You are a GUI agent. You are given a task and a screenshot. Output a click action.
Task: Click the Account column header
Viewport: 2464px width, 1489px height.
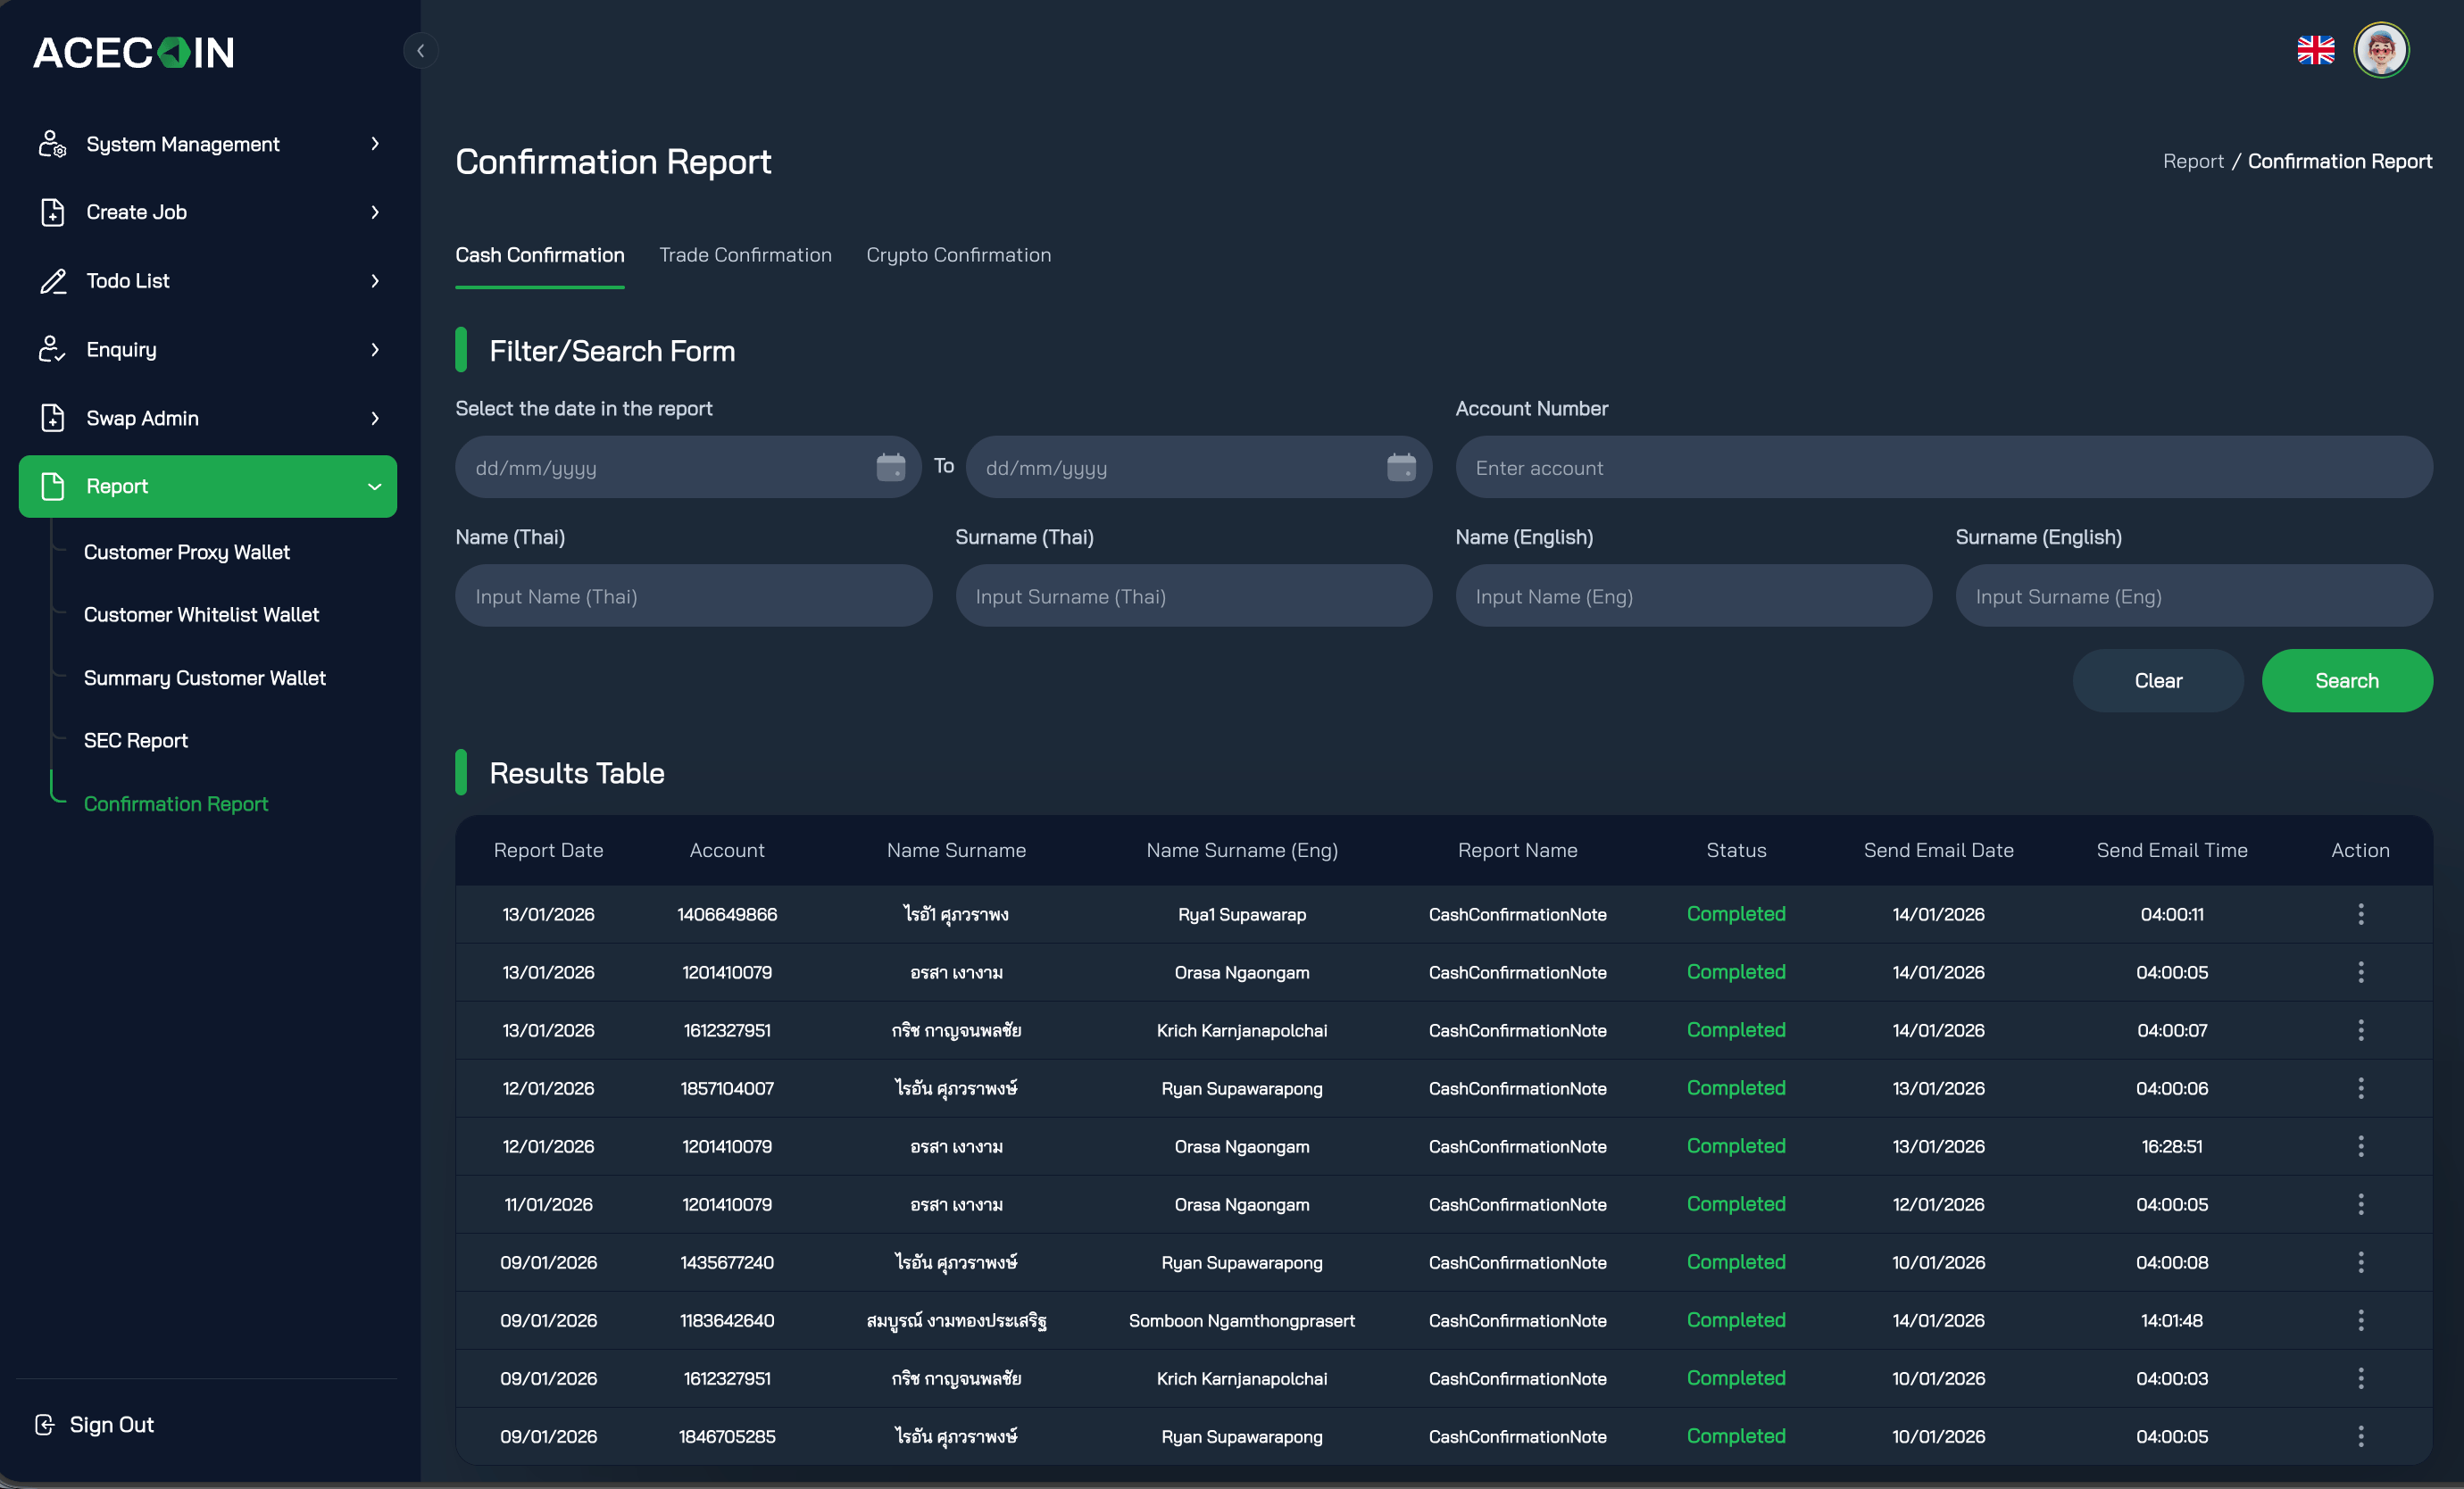click(x=727, y=850)
